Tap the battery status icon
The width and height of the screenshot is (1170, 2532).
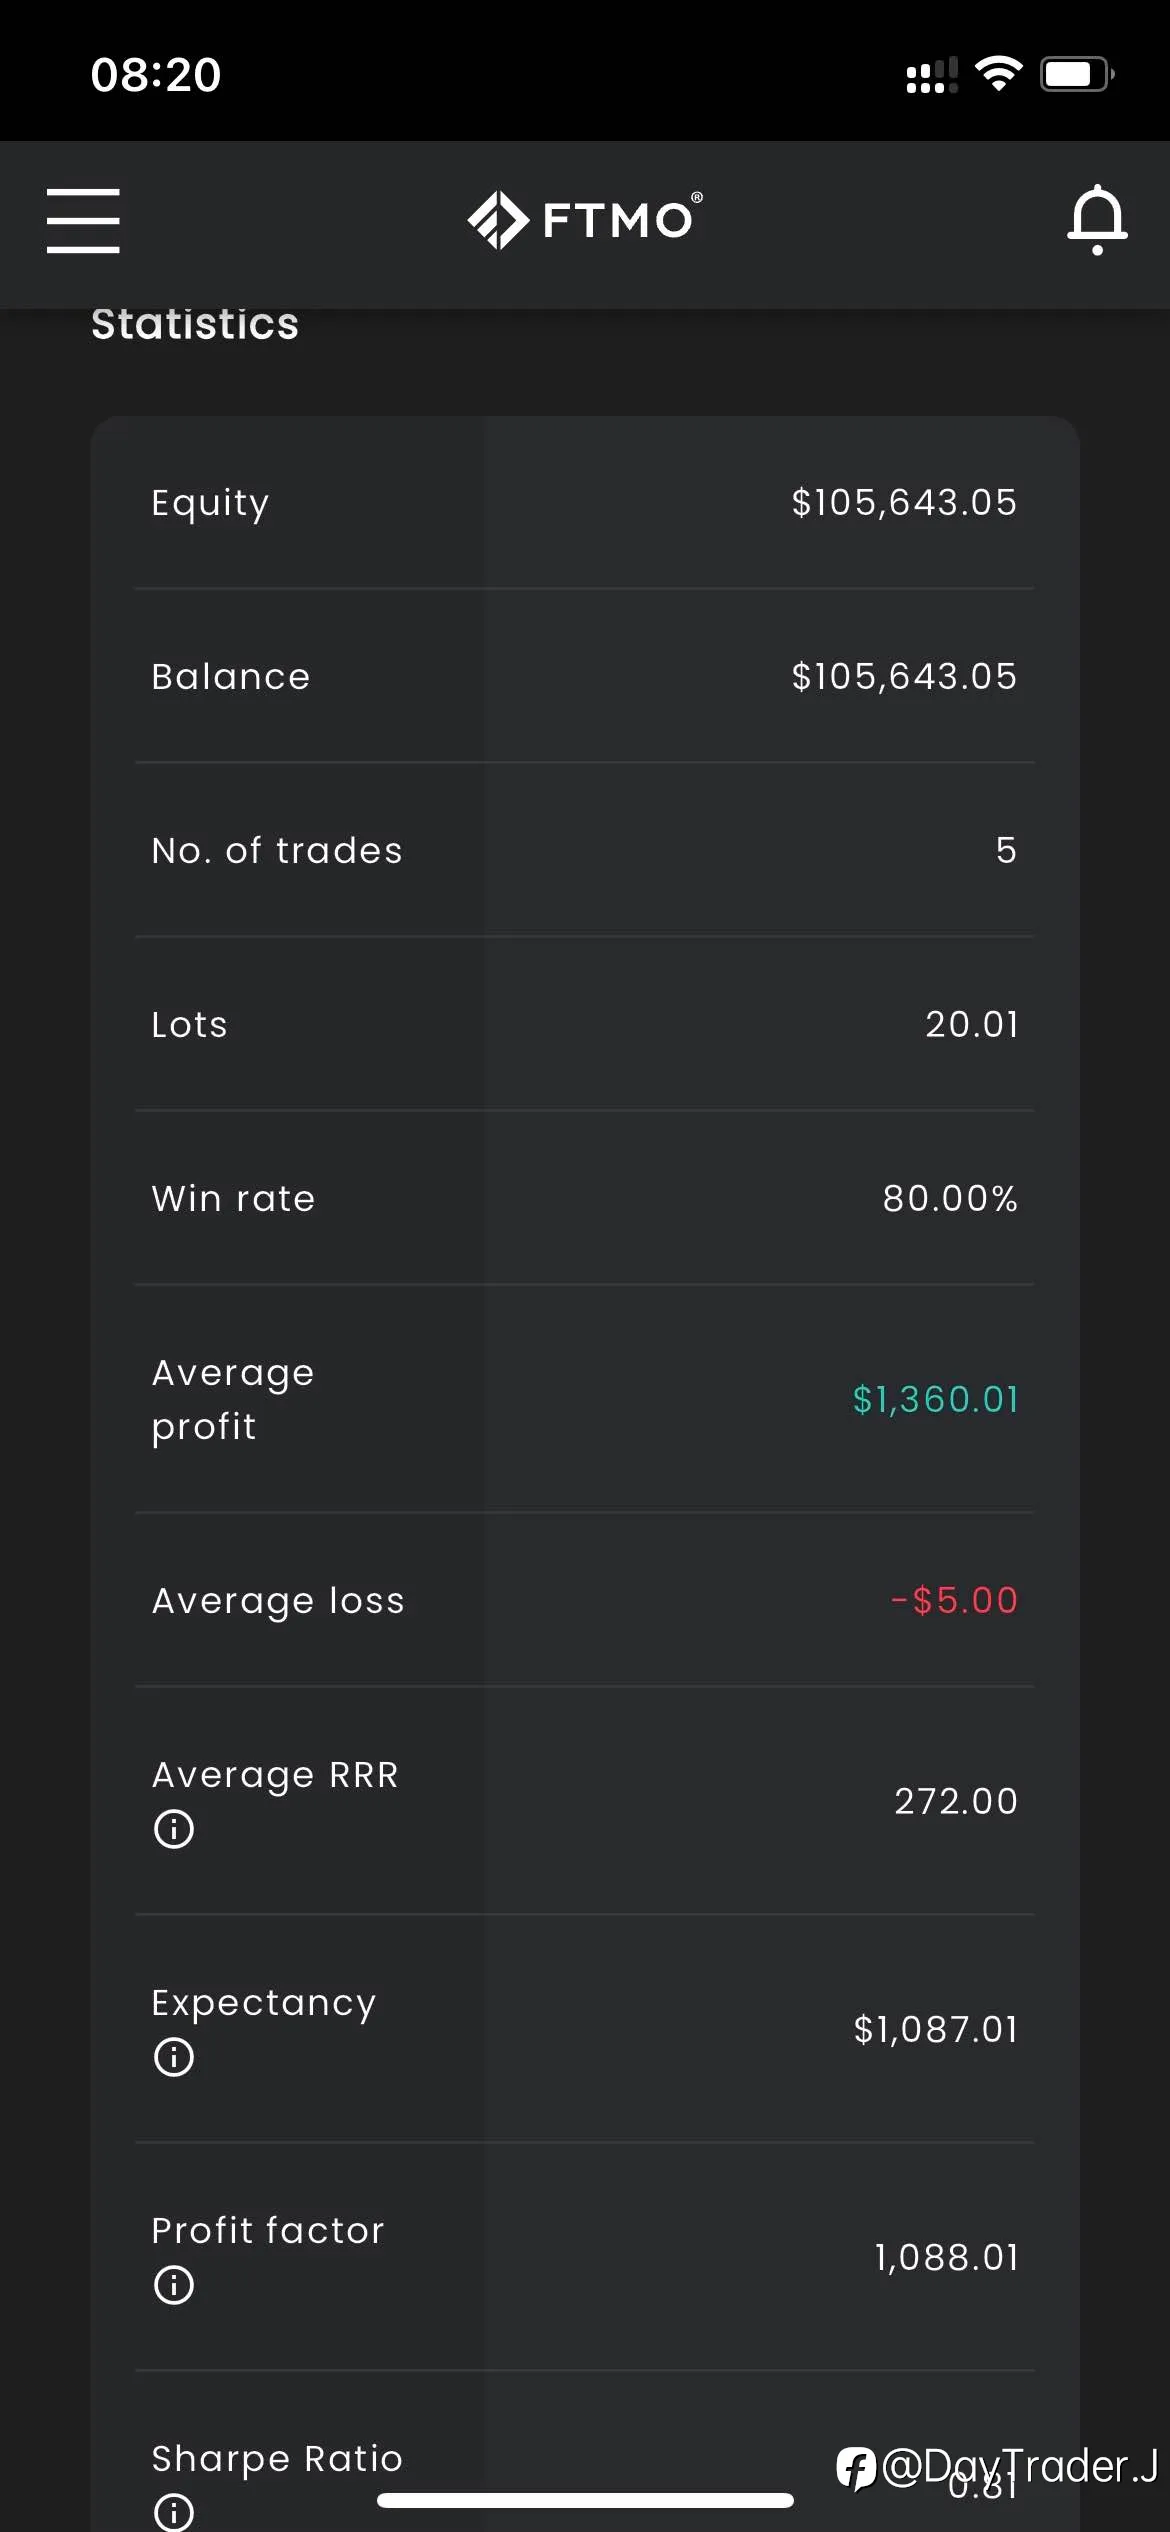[x=1077, y=74]
